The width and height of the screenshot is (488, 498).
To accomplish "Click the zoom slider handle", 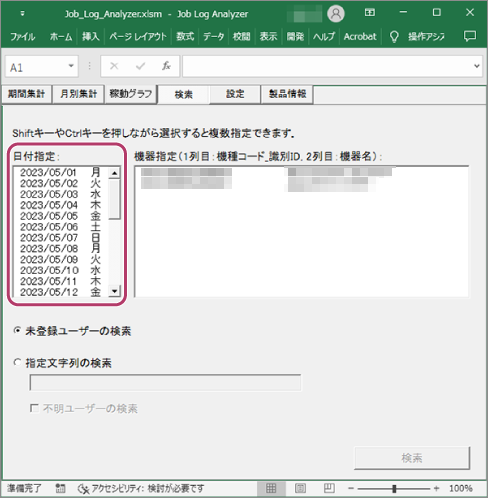I will pyautogui.click(x=394, y=488).
